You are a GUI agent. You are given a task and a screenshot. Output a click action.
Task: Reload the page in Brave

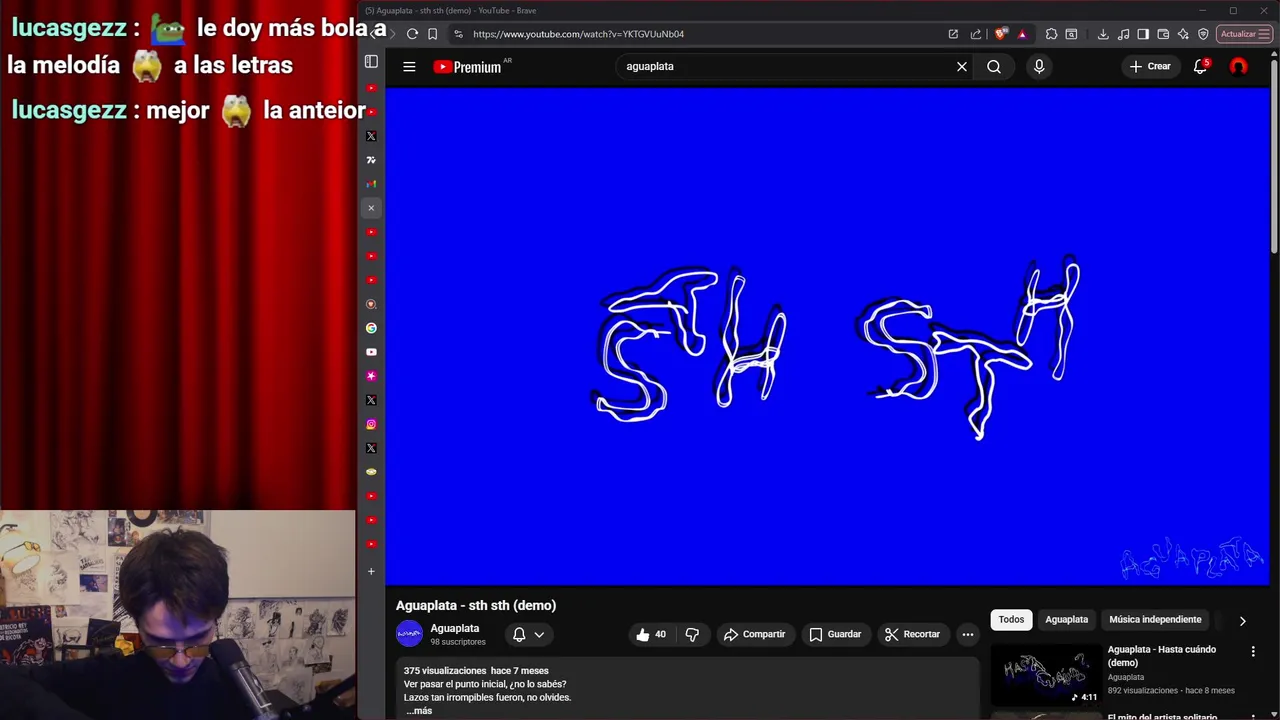(x=412, y=34)
